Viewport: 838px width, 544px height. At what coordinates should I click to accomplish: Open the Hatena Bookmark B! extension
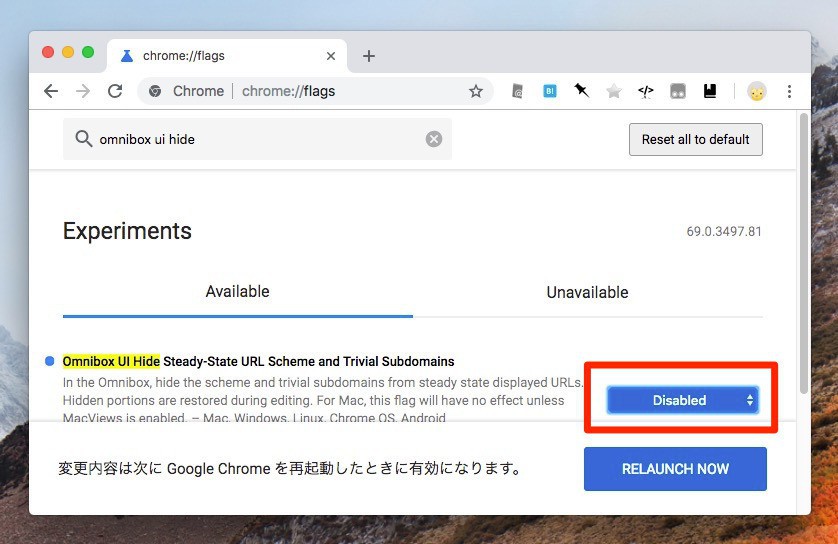tap(549, 91)
